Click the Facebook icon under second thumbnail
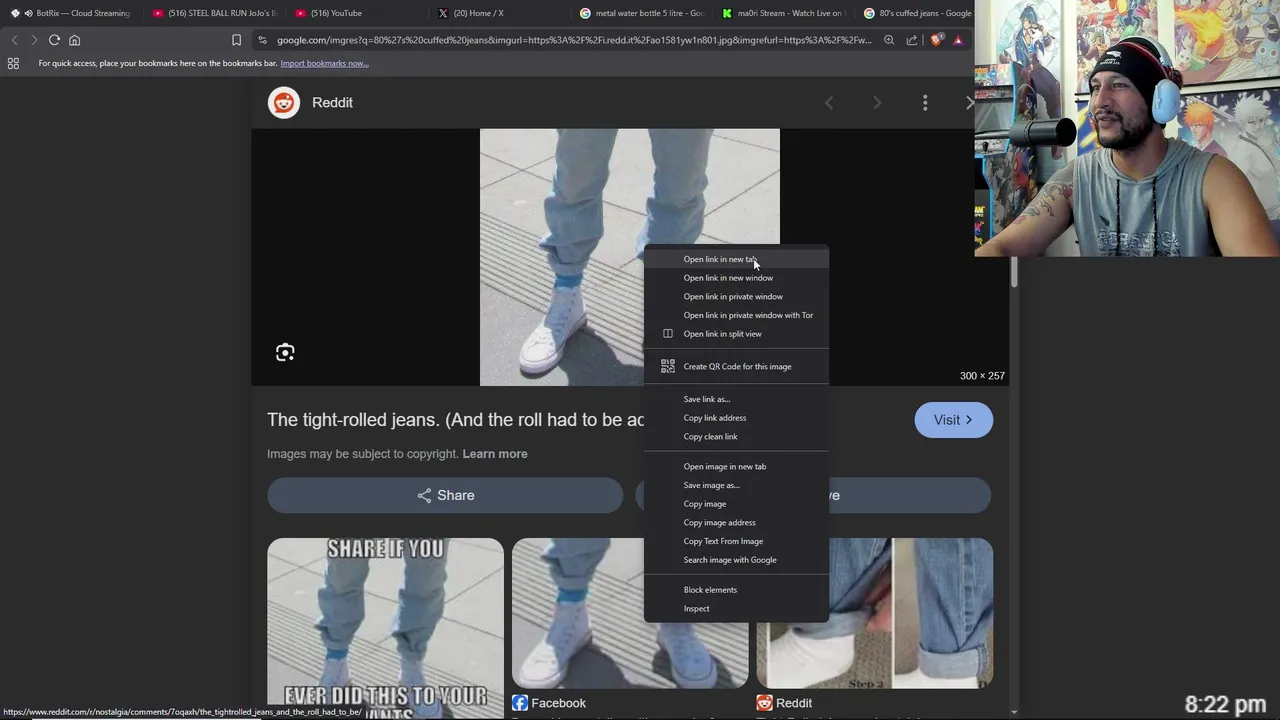Image resolution: width=1280 pixels, height=720 pixels. (520, 703)
